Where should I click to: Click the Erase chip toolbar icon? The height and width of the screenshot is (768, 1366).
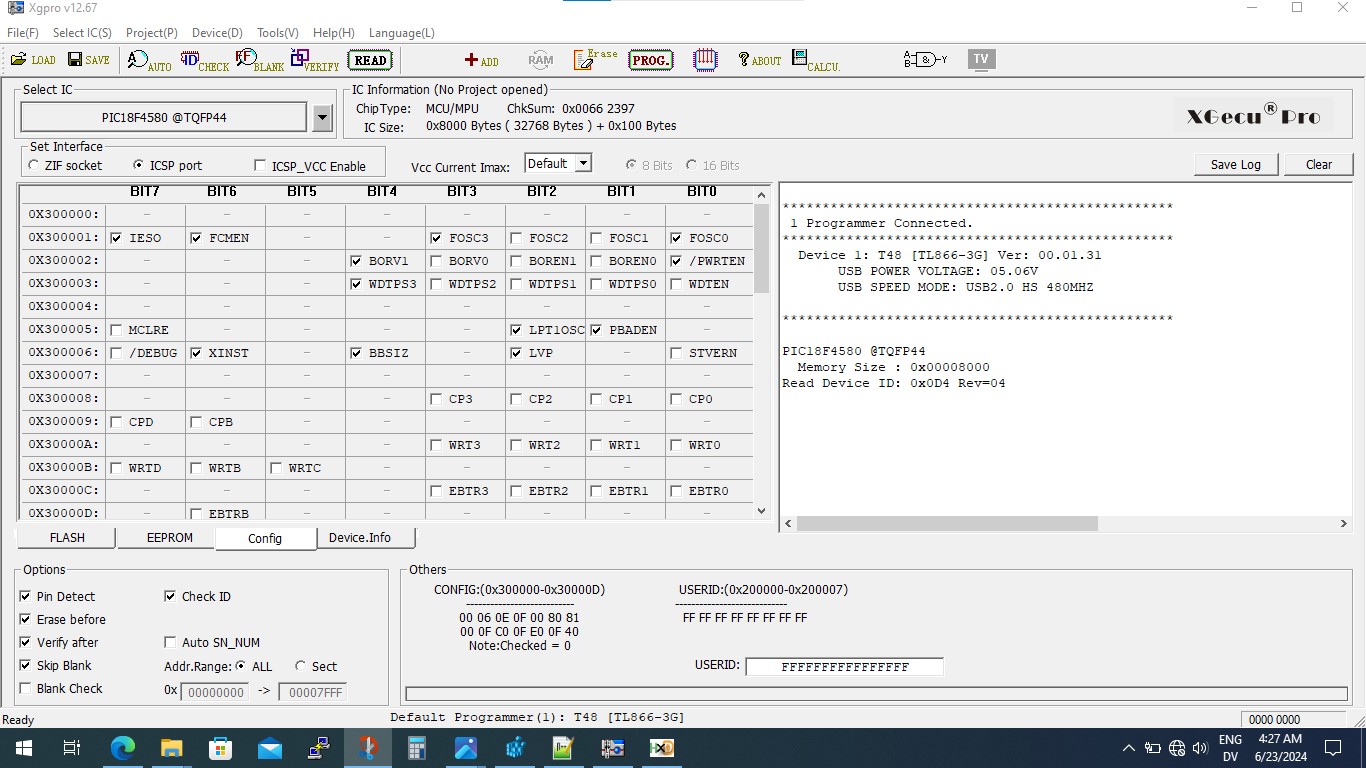tap(596, 60)
